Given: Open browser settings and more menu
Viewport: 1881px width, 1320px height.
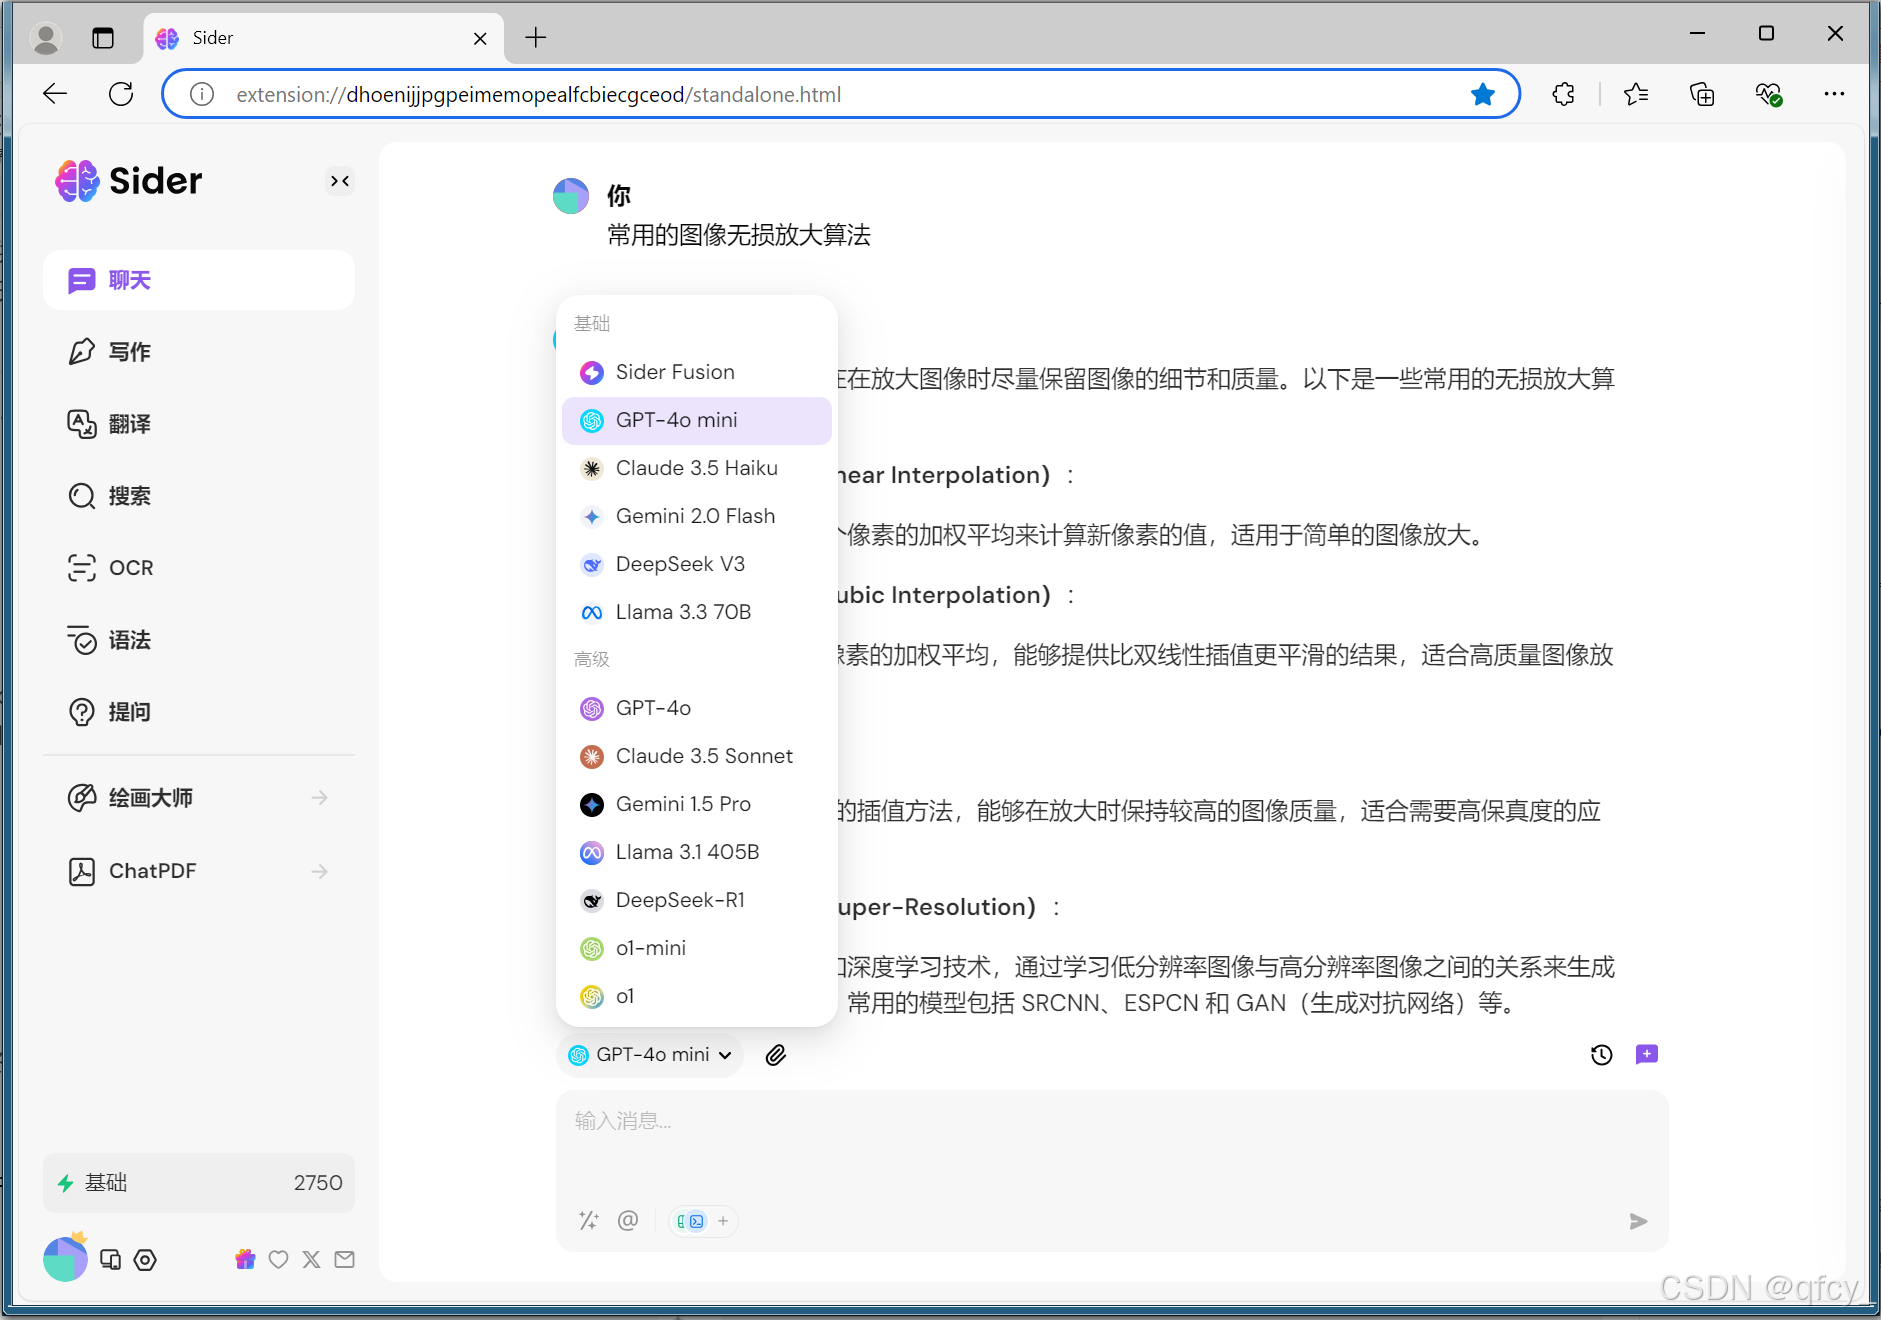Looking at the screenshot, I should pos(1834,94).
